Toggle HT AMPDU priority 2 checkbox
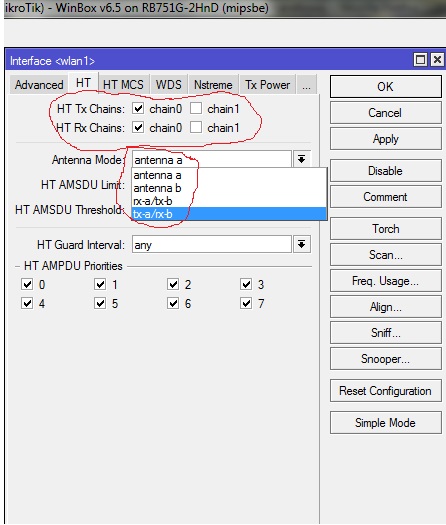 coord(173,284)
